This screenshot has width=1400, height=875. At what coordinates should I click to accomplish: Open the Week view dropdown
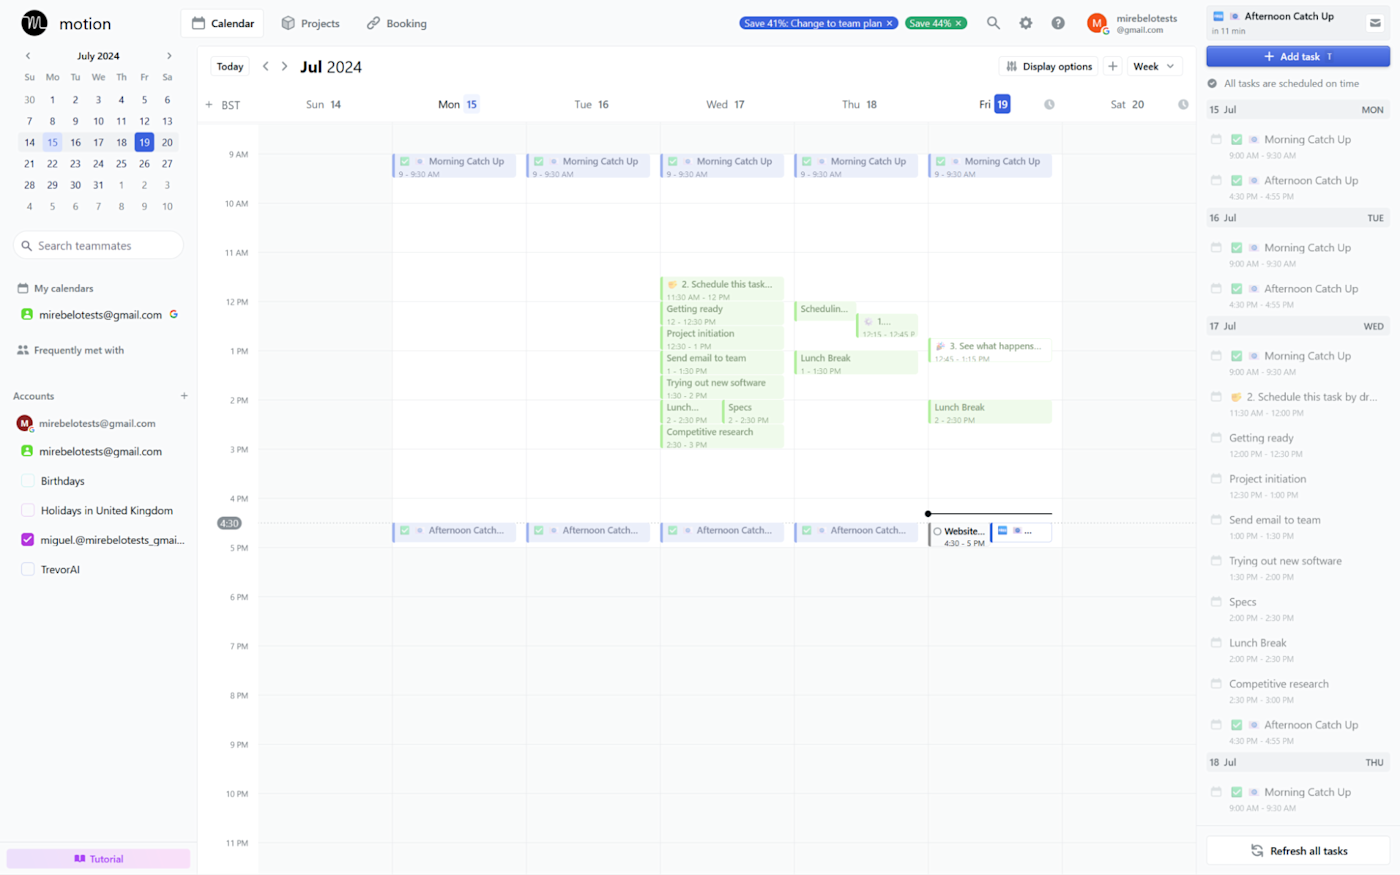[1154, 66]
